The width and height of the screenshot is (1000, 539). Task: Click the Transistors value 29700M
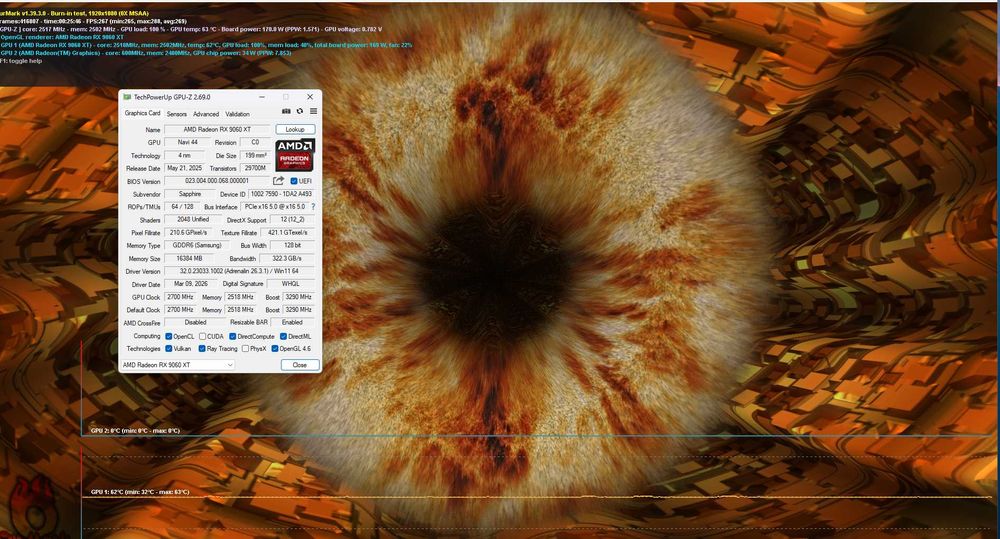pos(256,168)
